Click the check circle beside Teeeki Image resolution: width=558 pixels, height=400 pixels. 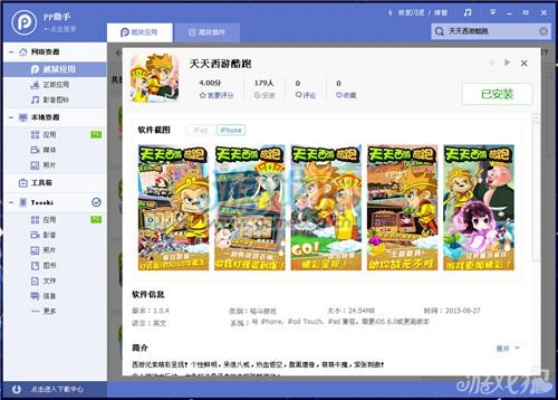point(96,202)
